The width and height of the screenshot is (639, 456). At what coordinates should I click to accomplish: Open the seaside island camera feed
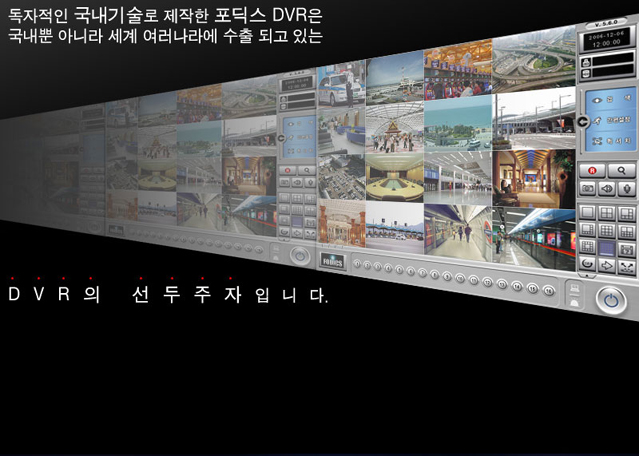pos(458,125)
